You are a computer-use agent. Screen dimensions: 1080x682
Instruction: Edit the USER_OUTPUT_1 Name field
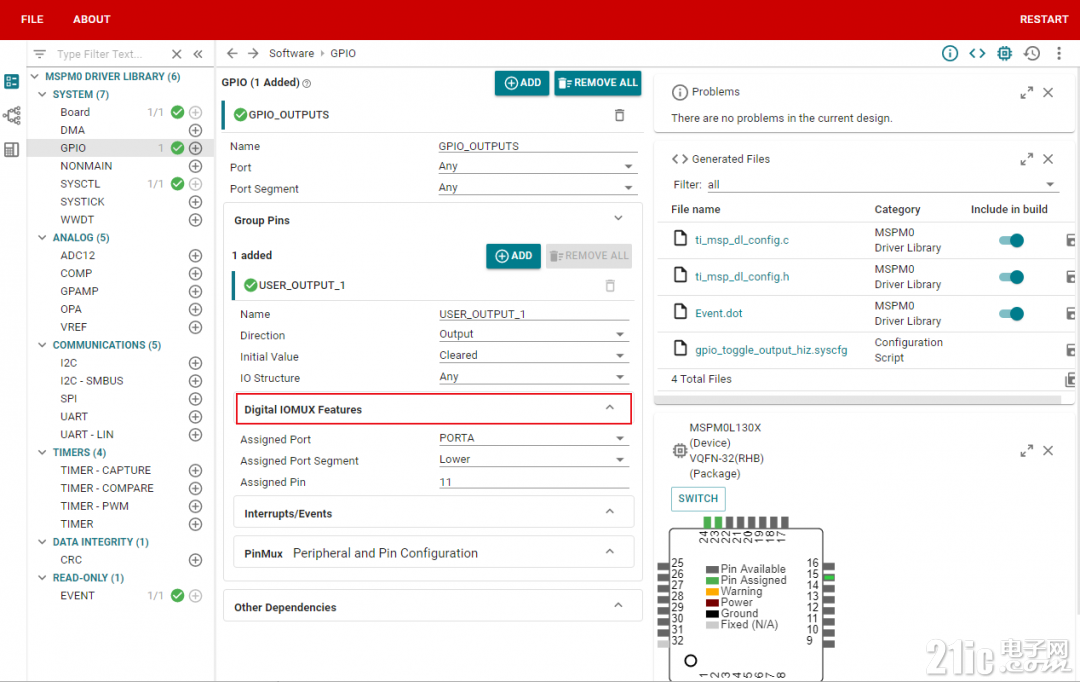pos(534,314)
